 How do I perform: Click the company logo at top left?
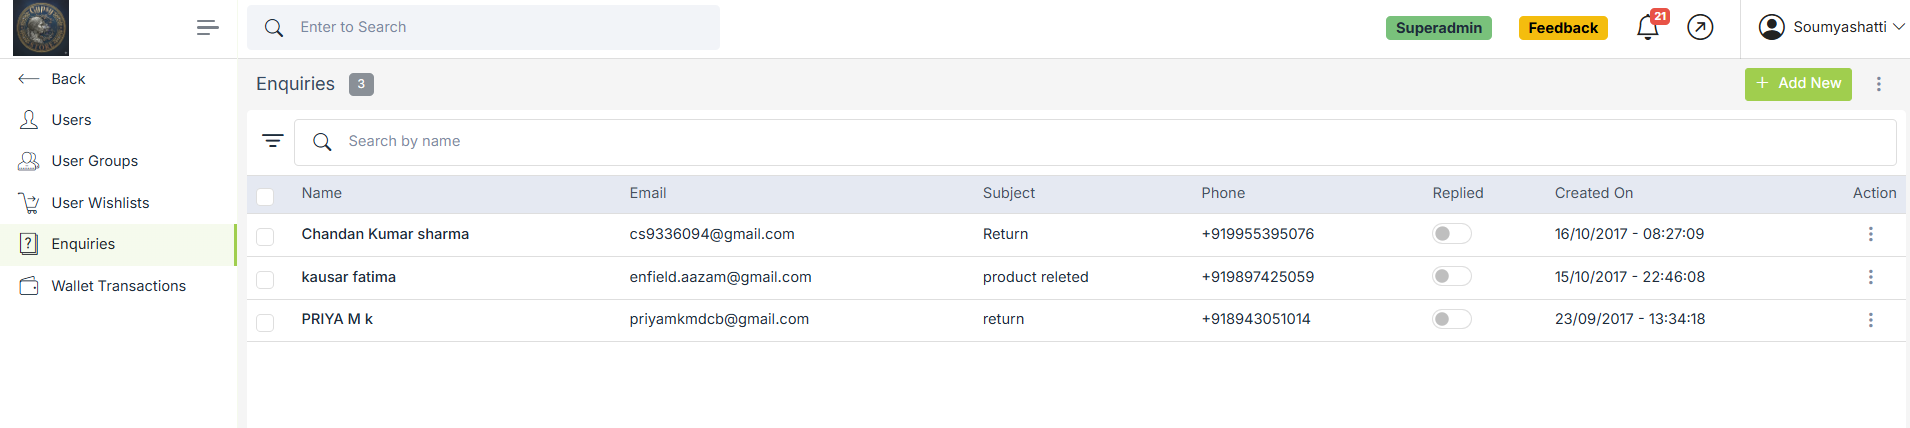[41, 28]
